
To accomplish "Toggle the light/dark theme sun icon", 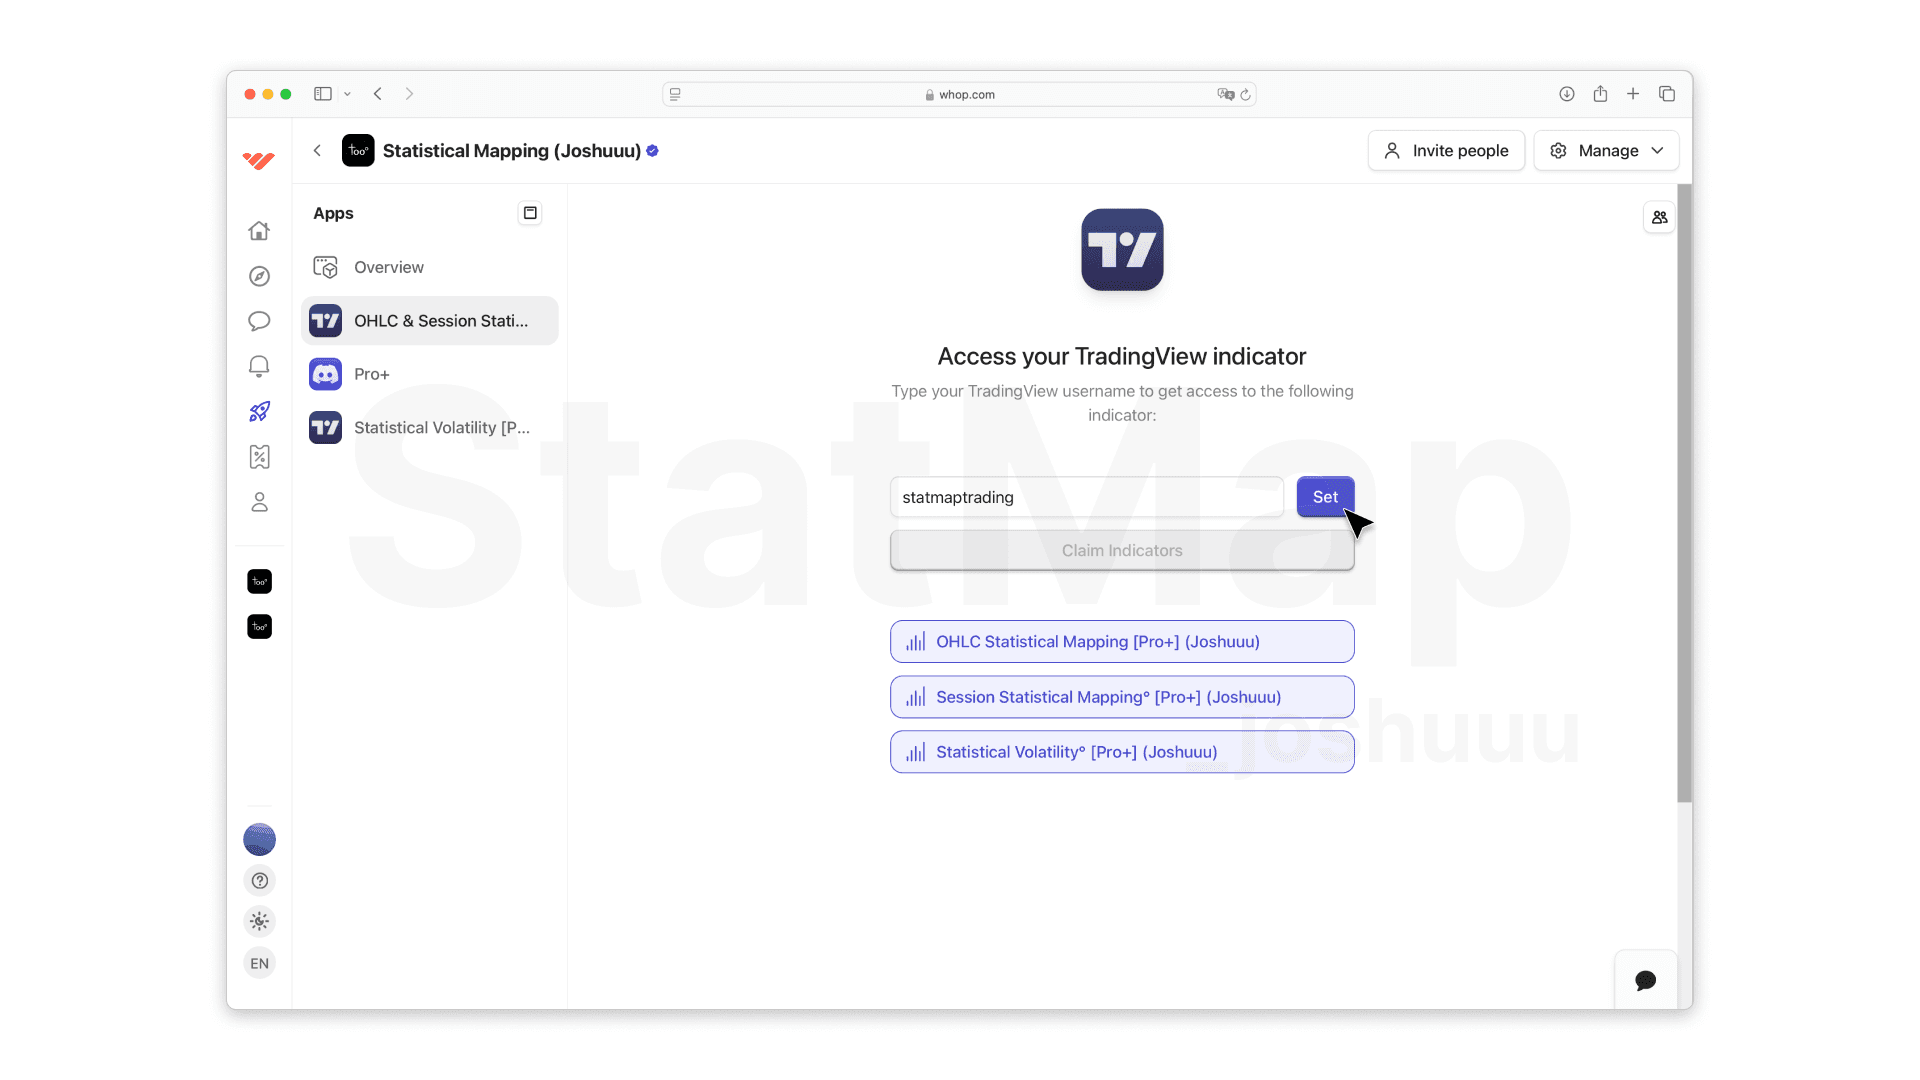I will (259, 922).
